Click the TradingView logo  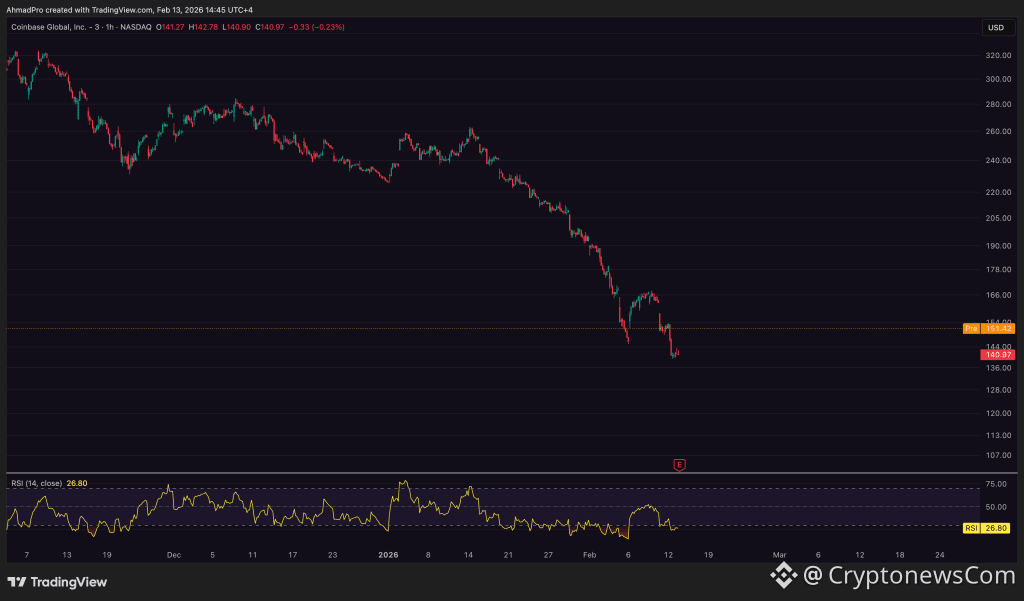pyautogui.click(x=57, y=582)
